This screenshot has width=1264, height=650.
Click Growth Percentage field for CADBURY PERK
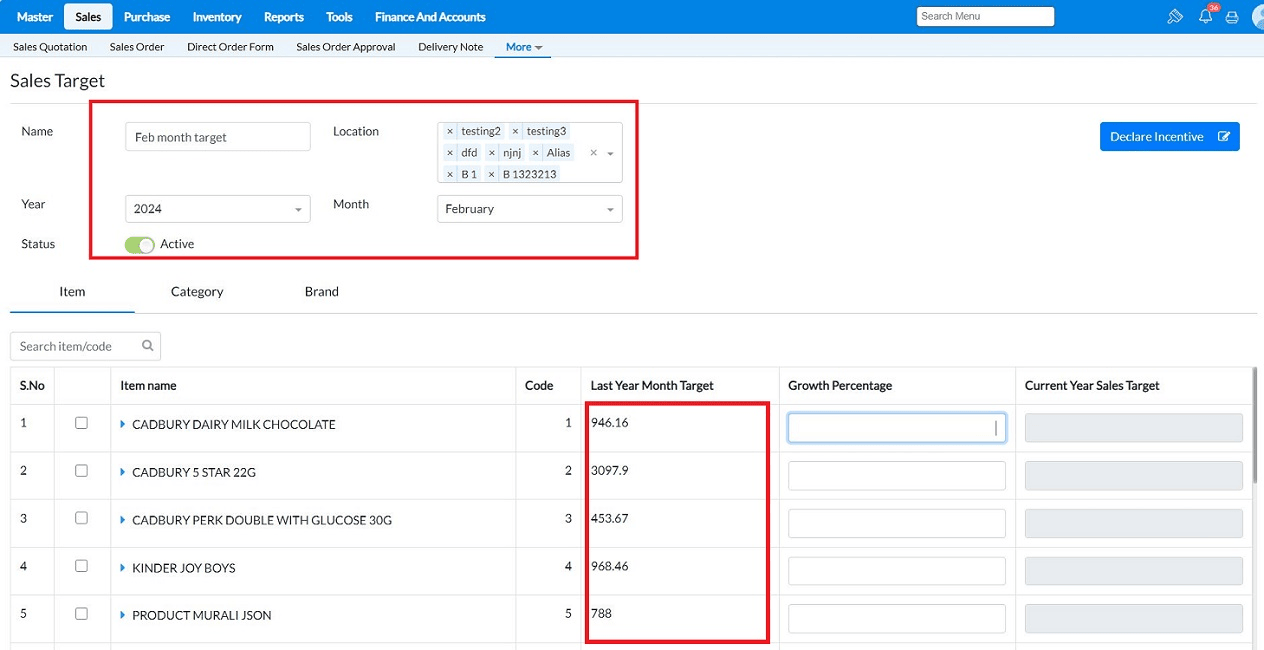[897, 523]
